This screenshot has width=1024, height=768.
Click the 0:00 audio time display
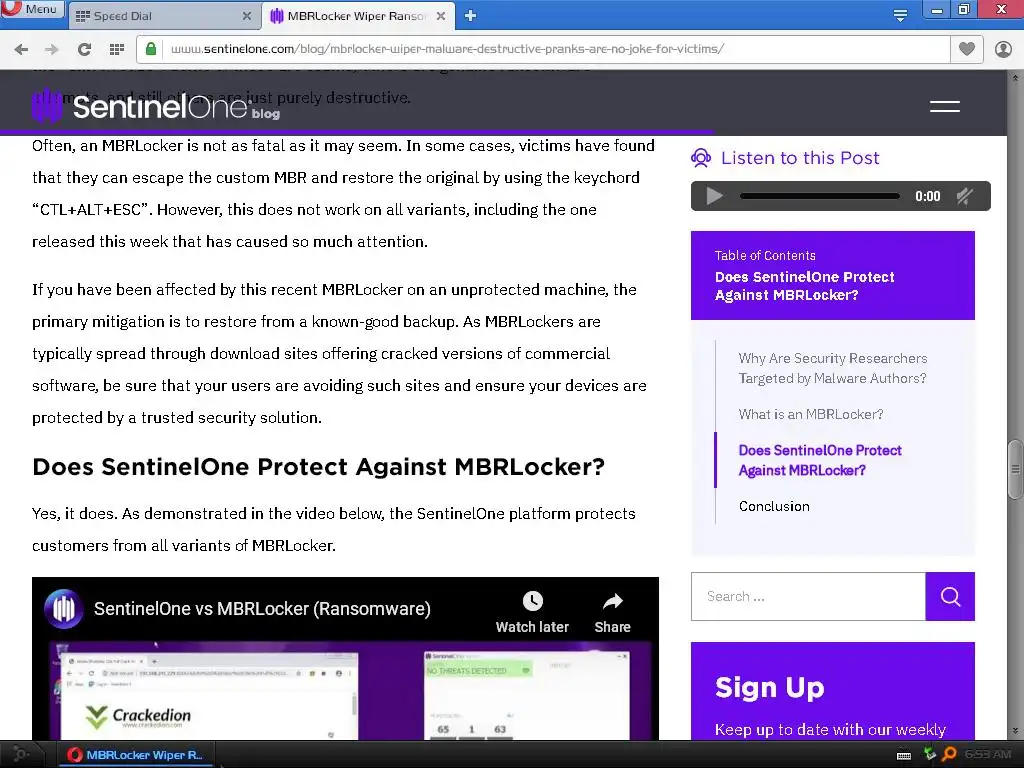[x=927, y=196]
